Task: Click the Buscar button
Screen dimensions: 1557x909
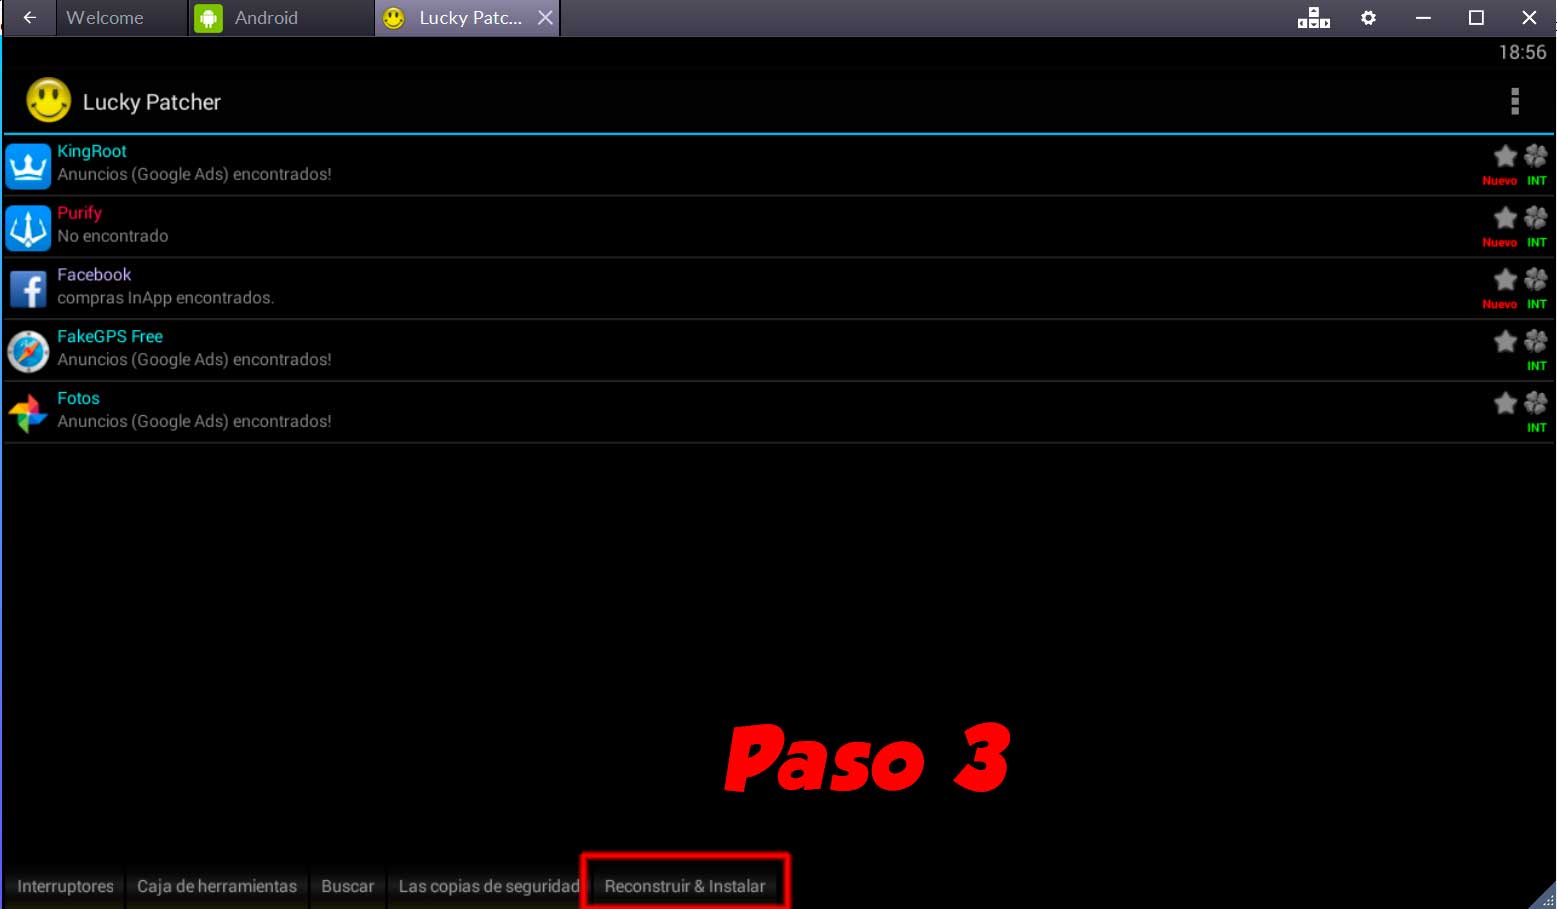Action: click(x=347, y=886)
